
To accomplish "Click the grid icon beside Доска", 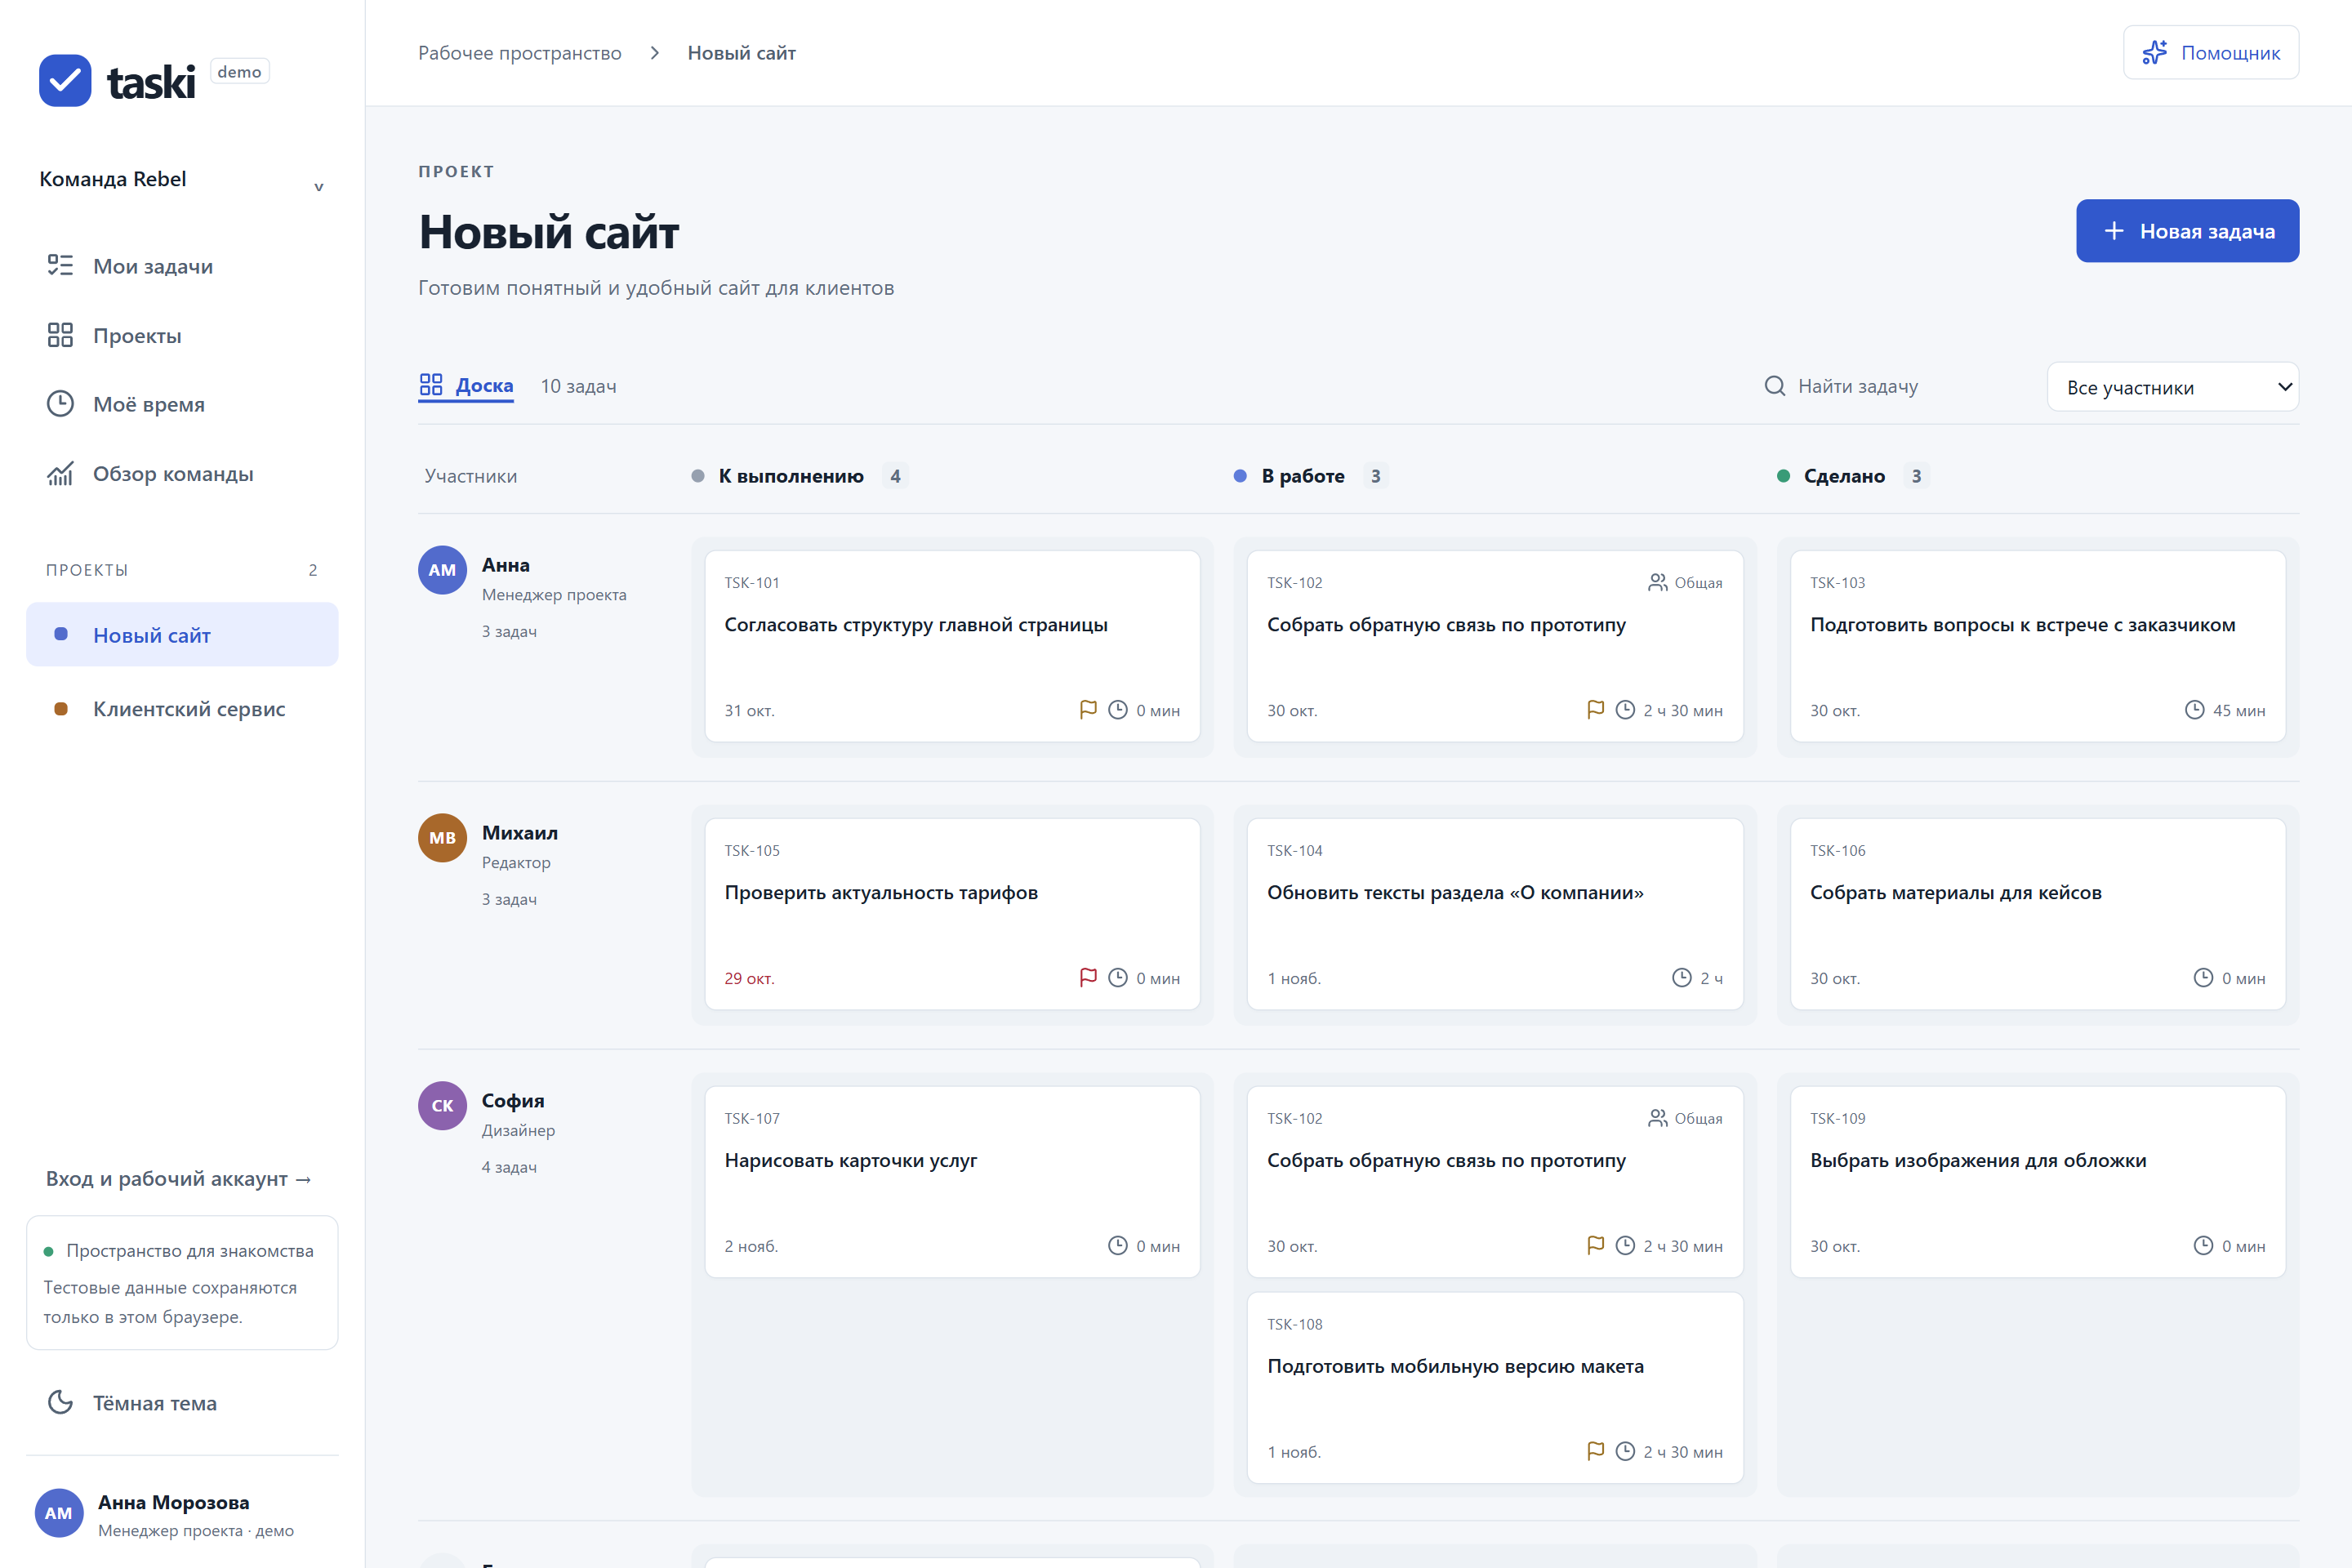I will [x=431, y=385].
